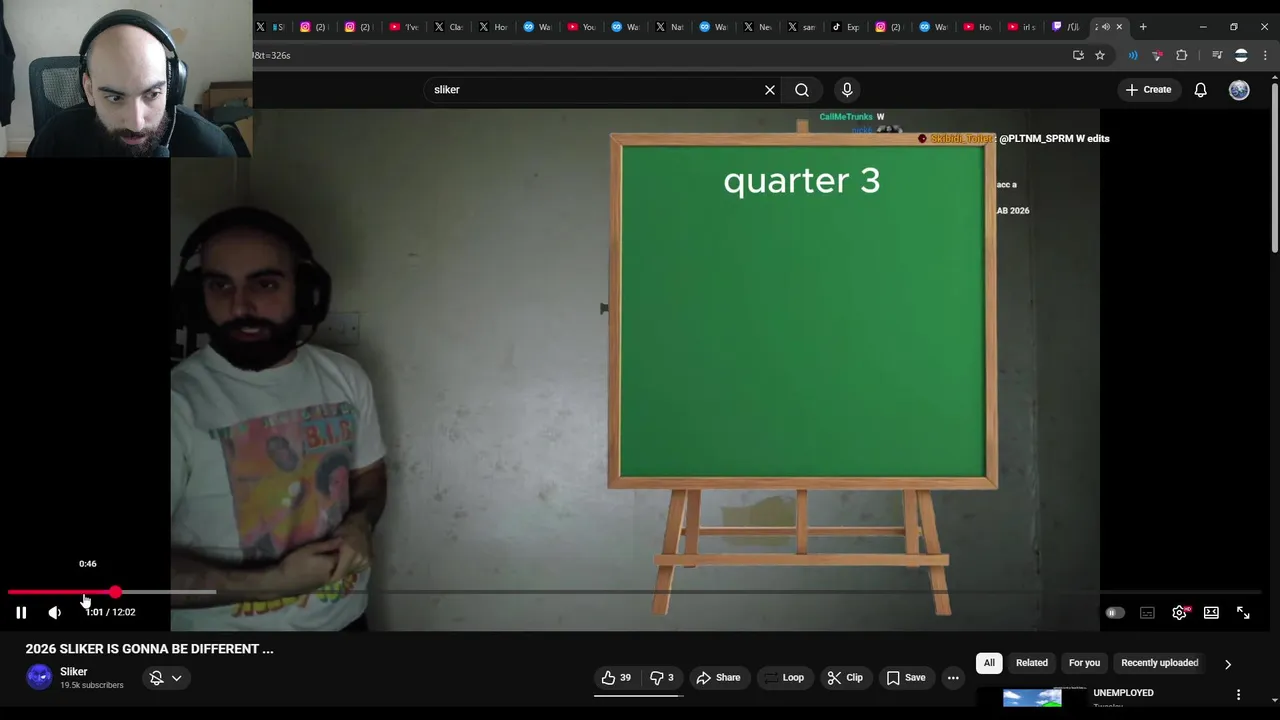Dislike the video with thumbs down
The width and height of the screenshot is (1280, 720).
[662, 678]
